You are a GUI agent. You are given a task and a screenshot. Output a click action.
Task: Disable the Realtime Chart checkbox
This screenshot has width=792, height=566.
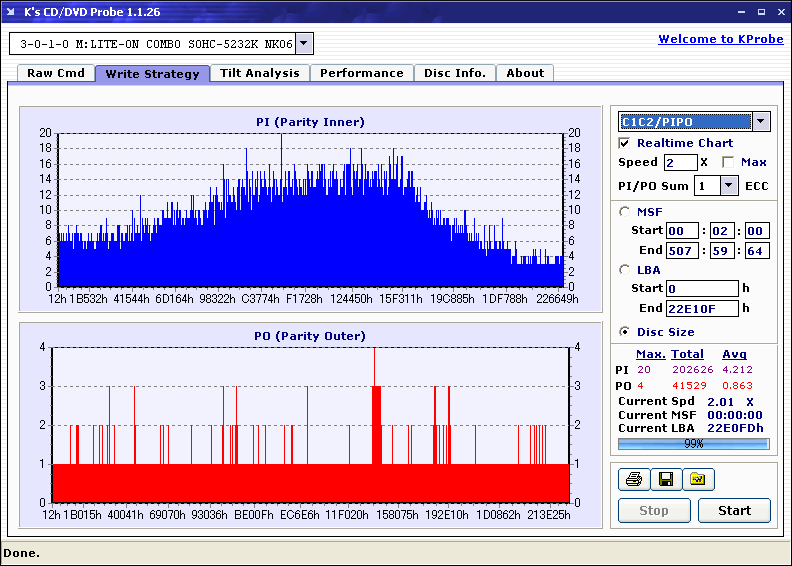625,144
